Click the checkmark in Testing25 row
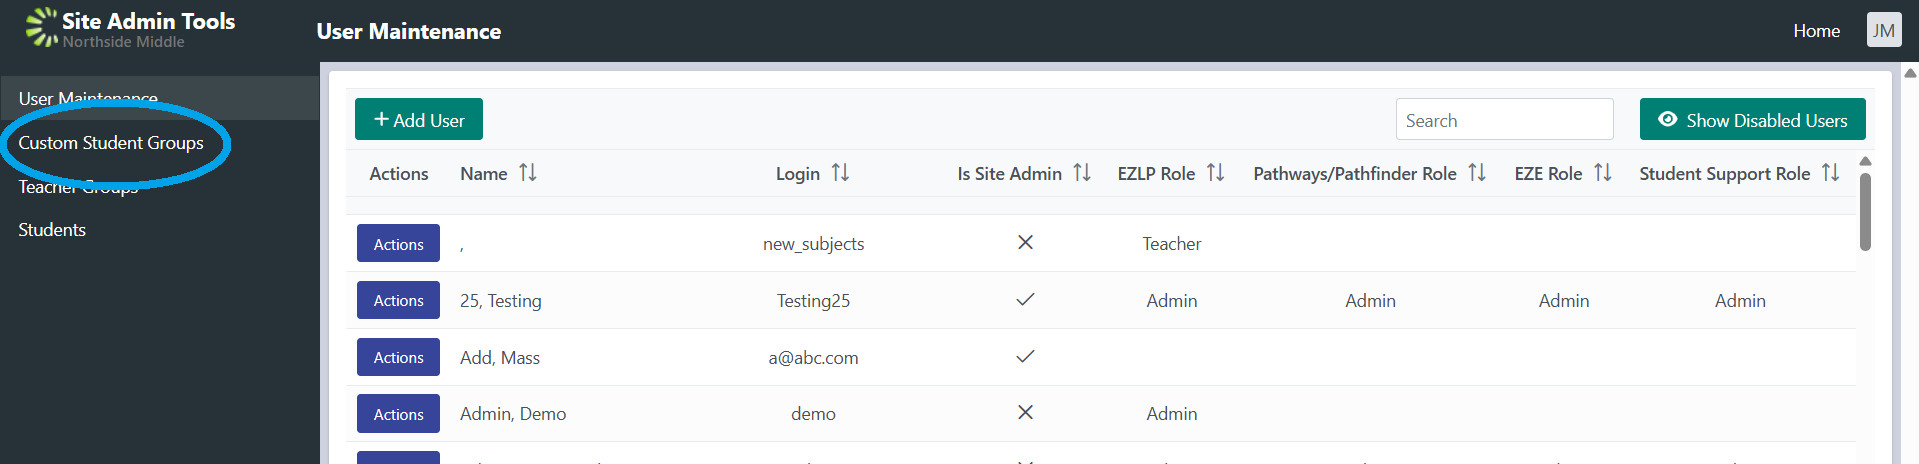The image size is (1919, 464). [1025, 300]
